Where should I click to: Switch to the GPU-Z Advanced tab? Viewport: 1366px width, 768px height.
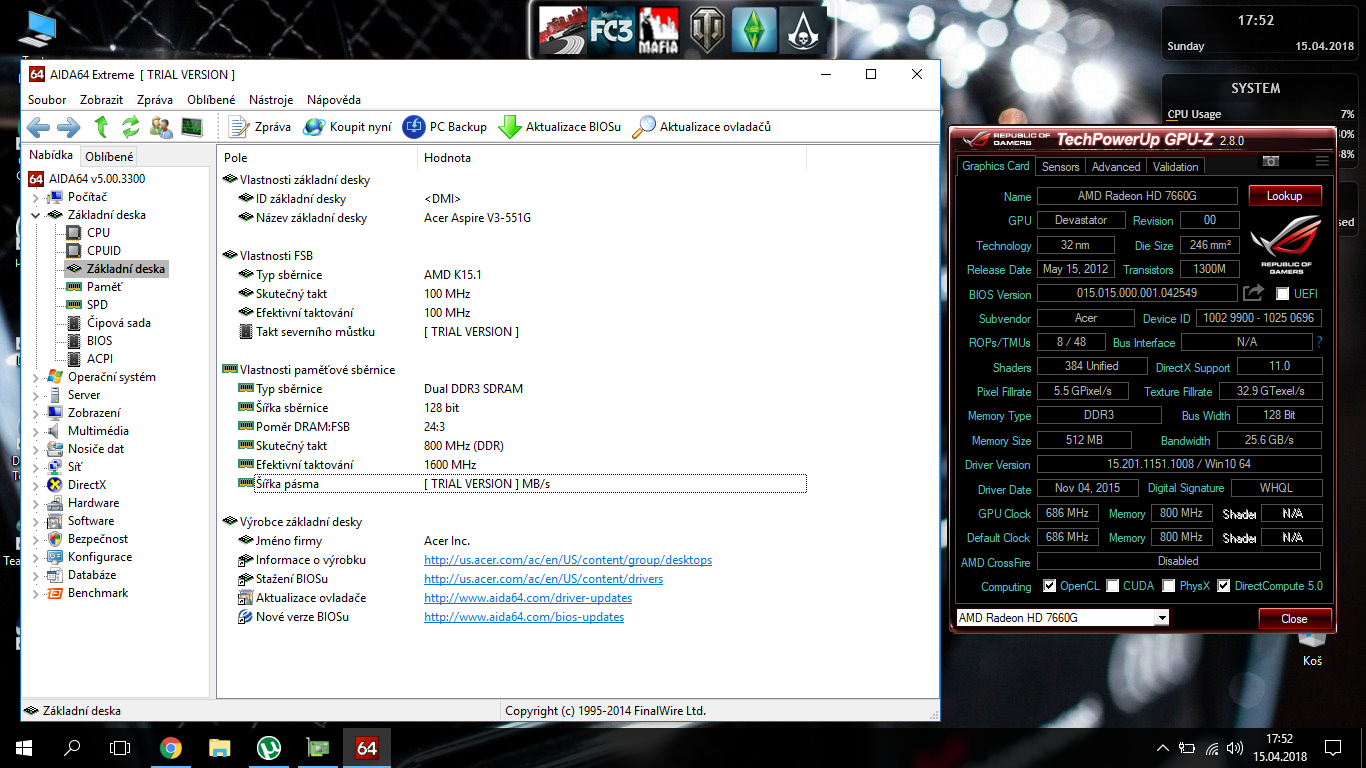point(1116,167)
